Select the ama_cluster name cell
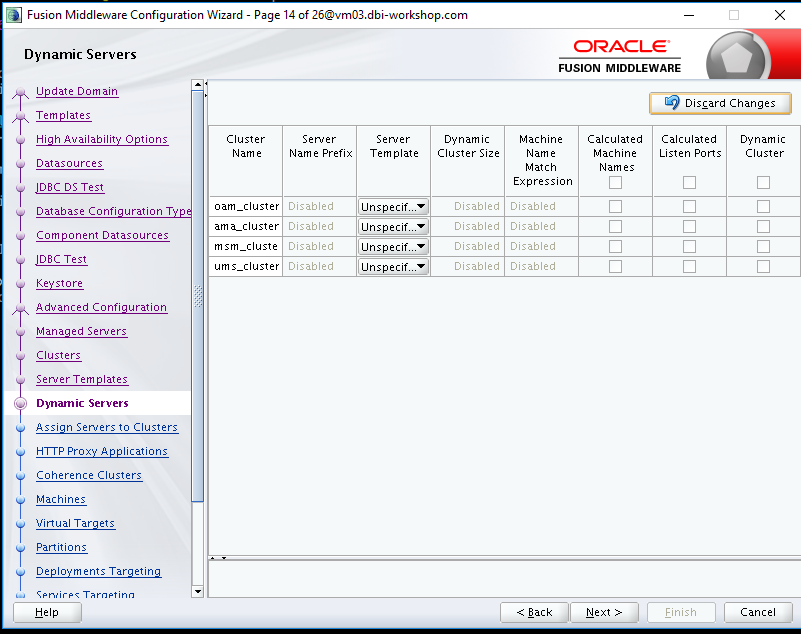The width and height of the screenshot is (801, 634). 246,226
